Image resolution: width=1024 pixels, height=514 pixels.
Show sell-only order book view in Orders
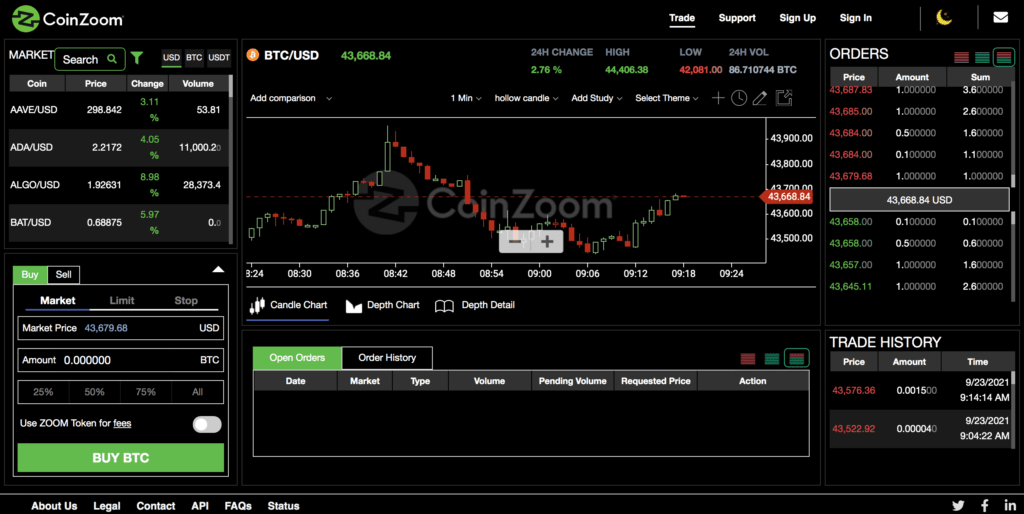(961, 57)
